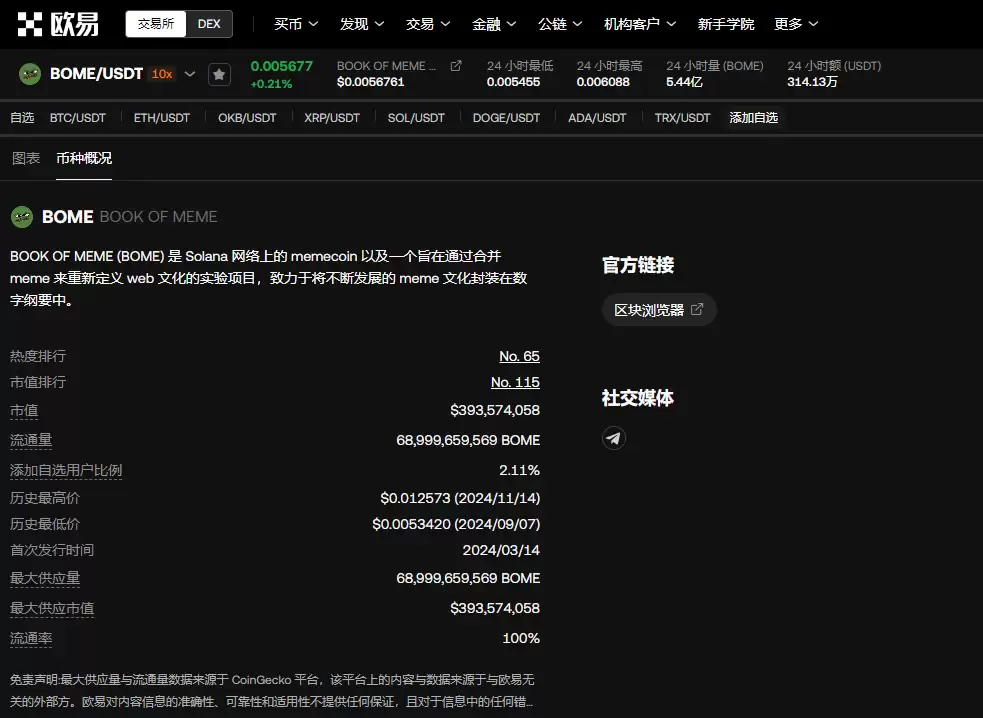Expand the BOME/USDT pair selector arrow

coord(190,74)
